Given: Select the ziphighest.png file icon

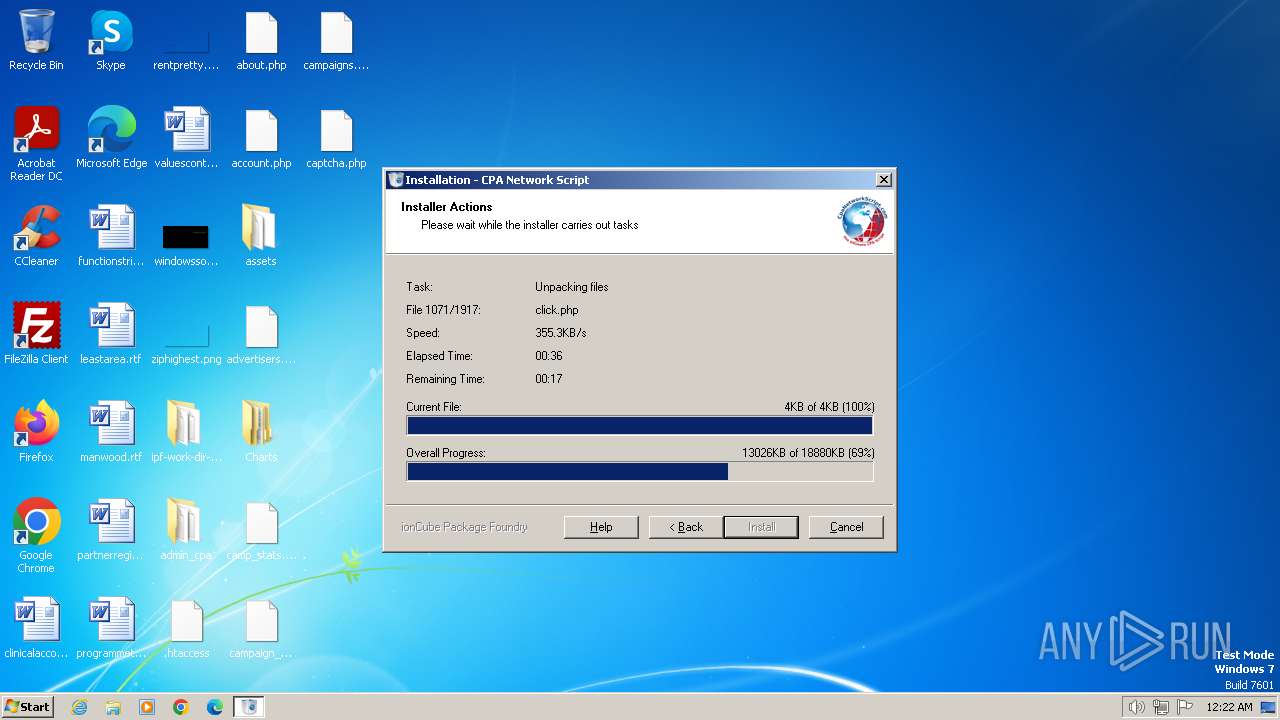Looking at the screenshot, I should (186, 334).
